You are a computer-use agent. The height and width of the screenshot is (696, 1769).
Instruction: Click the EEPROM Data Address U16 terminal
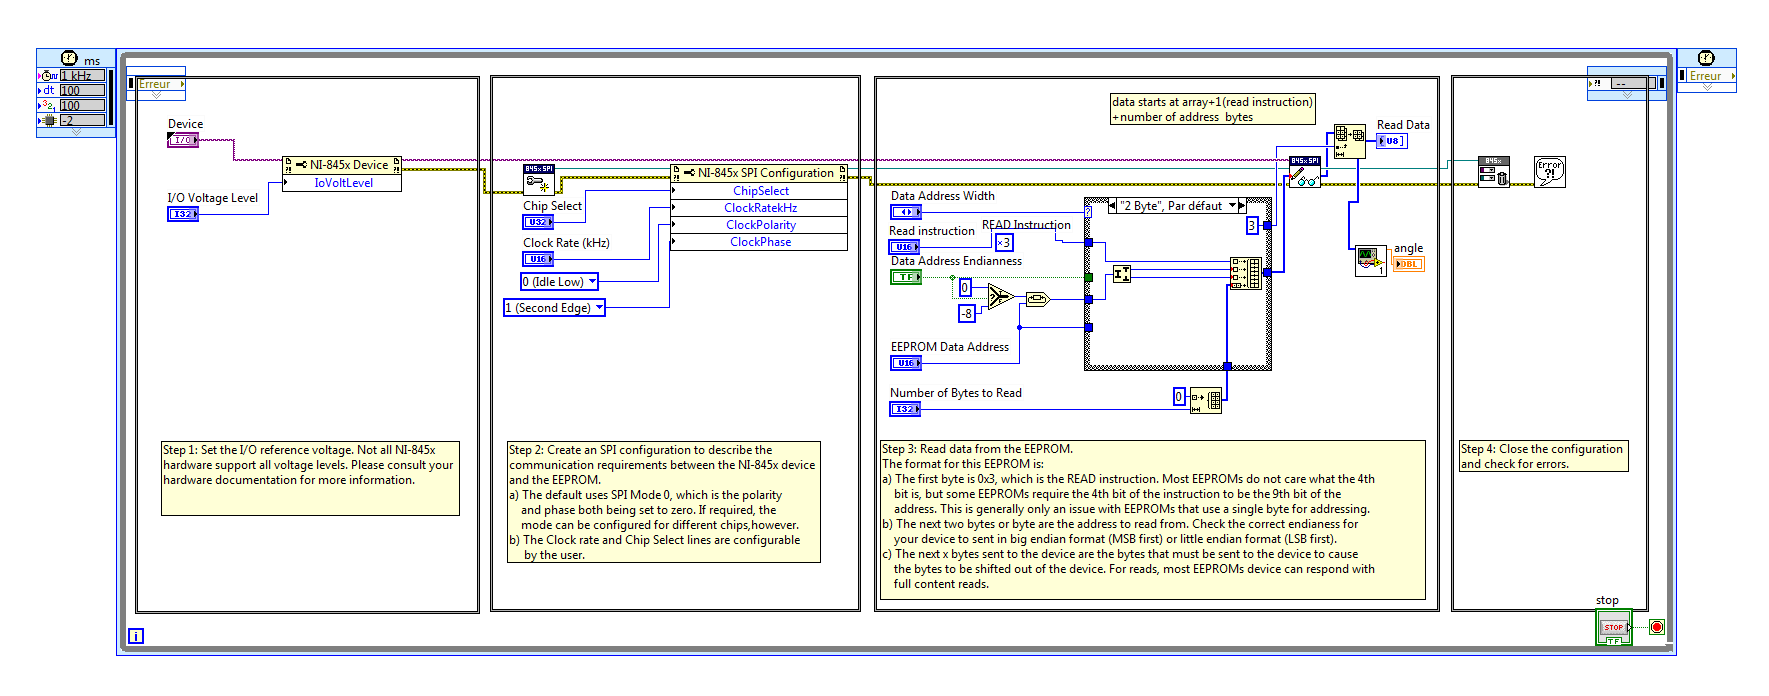905,363
